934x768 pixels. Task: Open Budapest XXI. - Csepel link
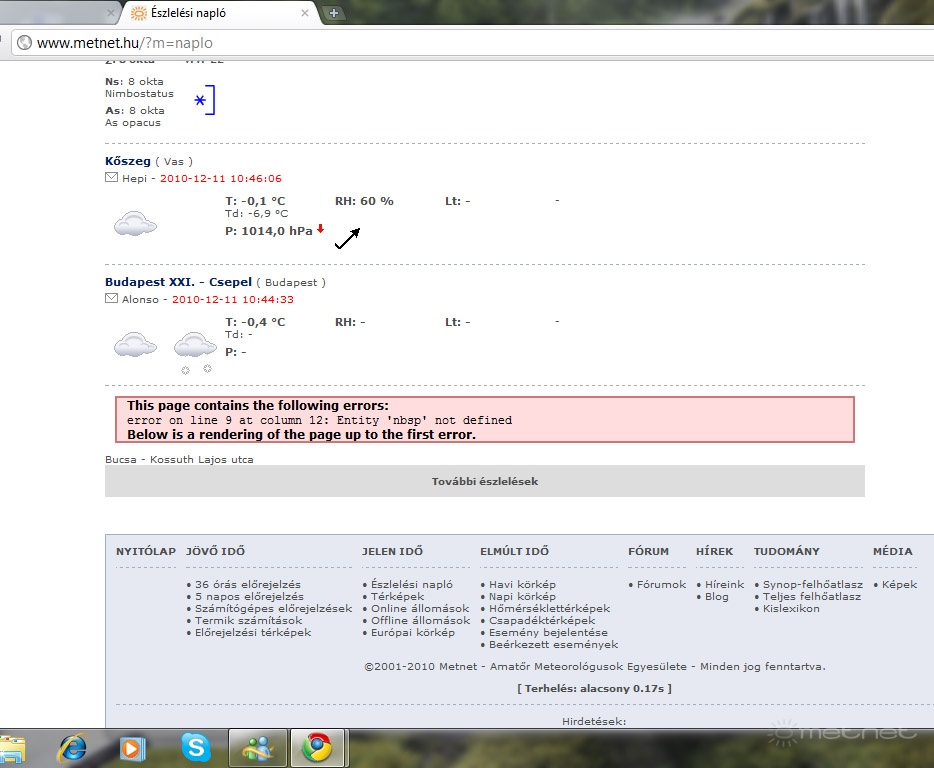[178, 282]
